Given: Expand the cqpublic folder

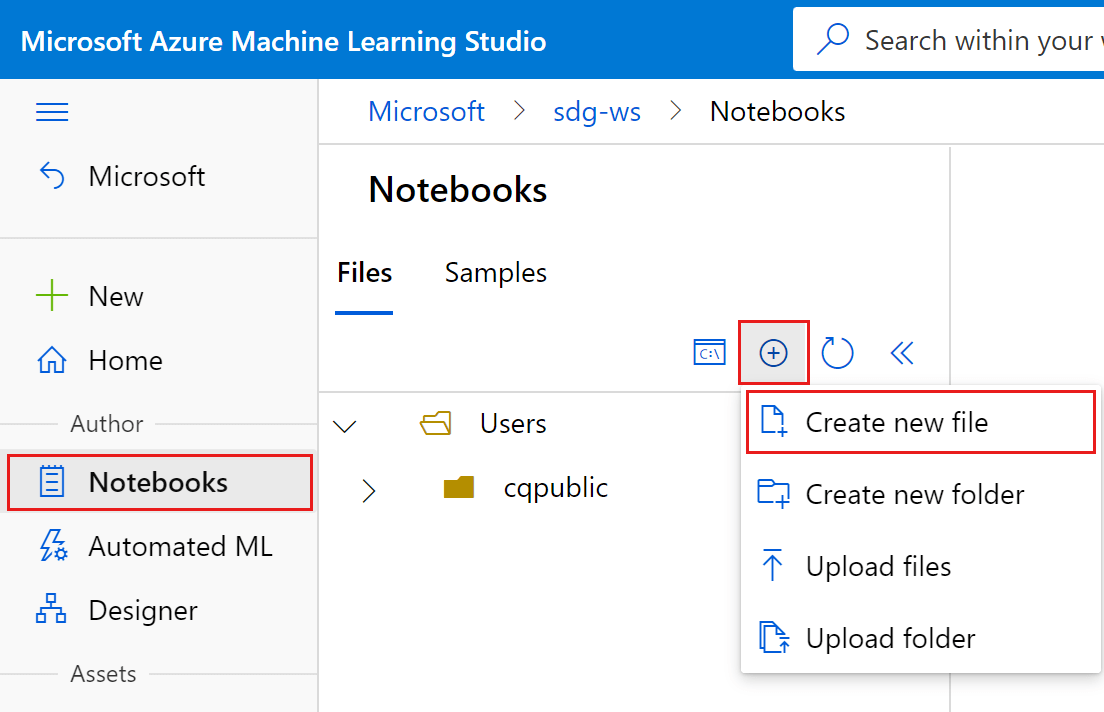Looking at the screenshot, I should coord(370,489).
